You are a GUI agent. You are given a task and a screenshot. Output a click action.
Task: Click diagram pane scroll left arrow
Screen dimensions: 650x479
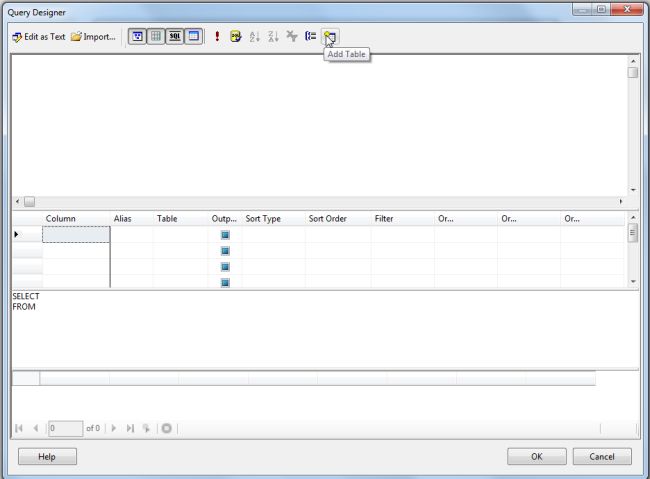tap(17, 202)
